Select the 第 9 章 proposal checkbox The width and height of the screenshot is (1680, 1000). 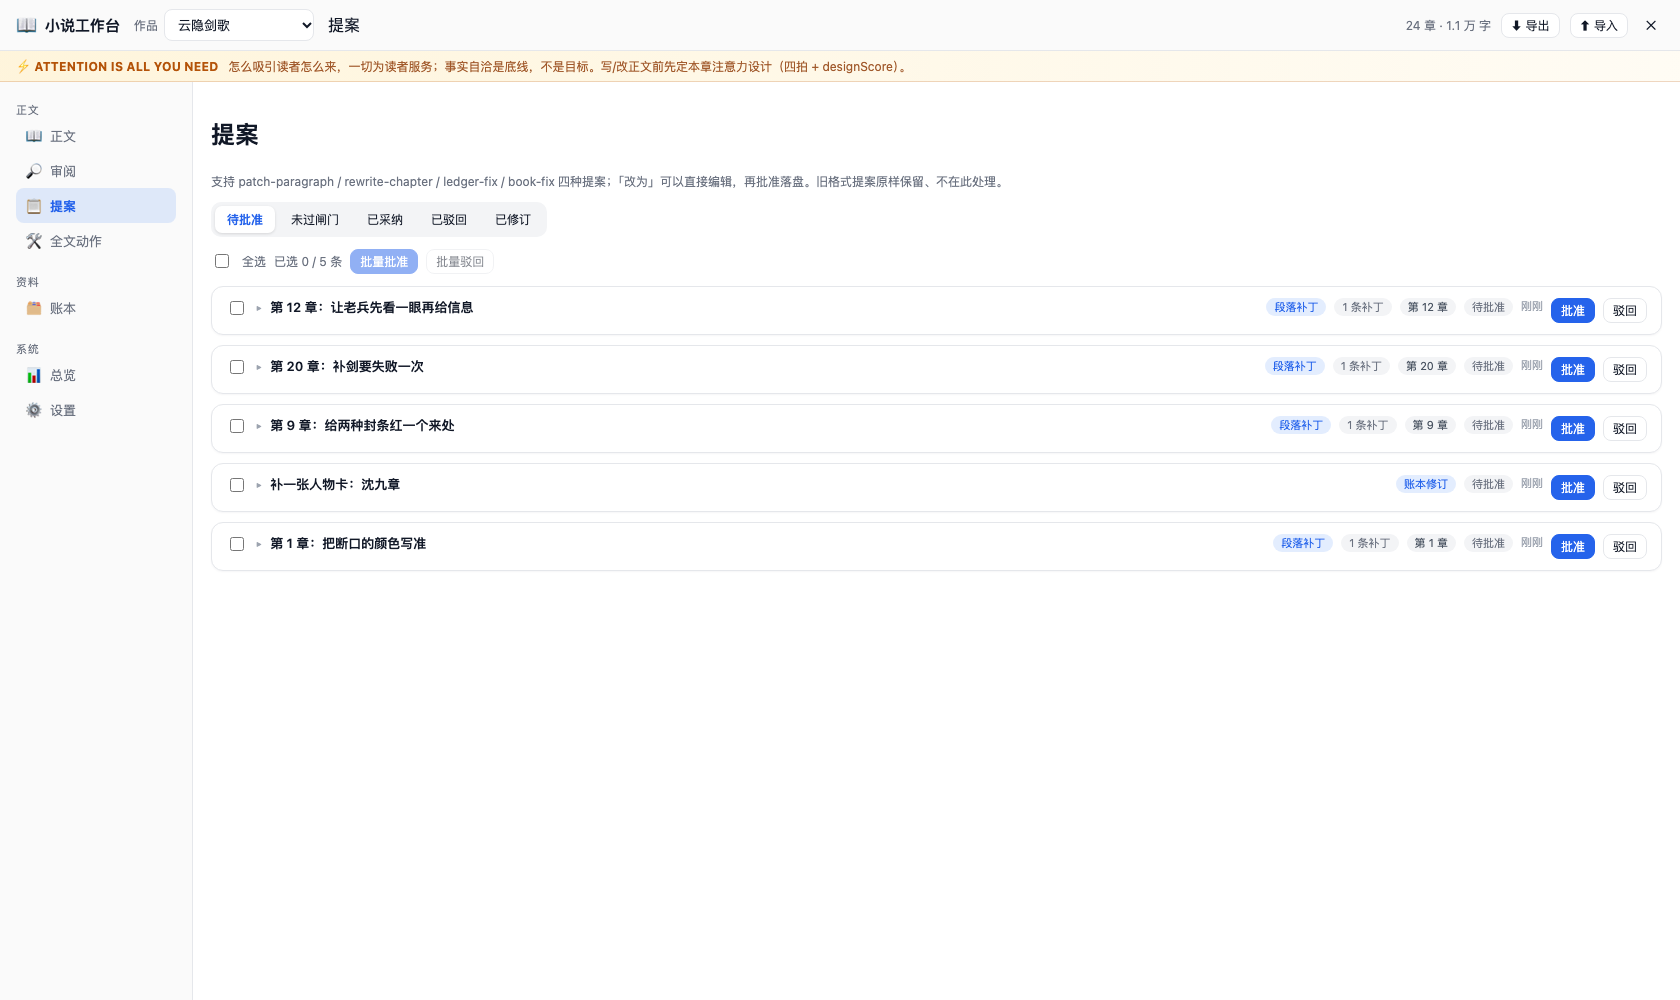(x=237, y=426)
